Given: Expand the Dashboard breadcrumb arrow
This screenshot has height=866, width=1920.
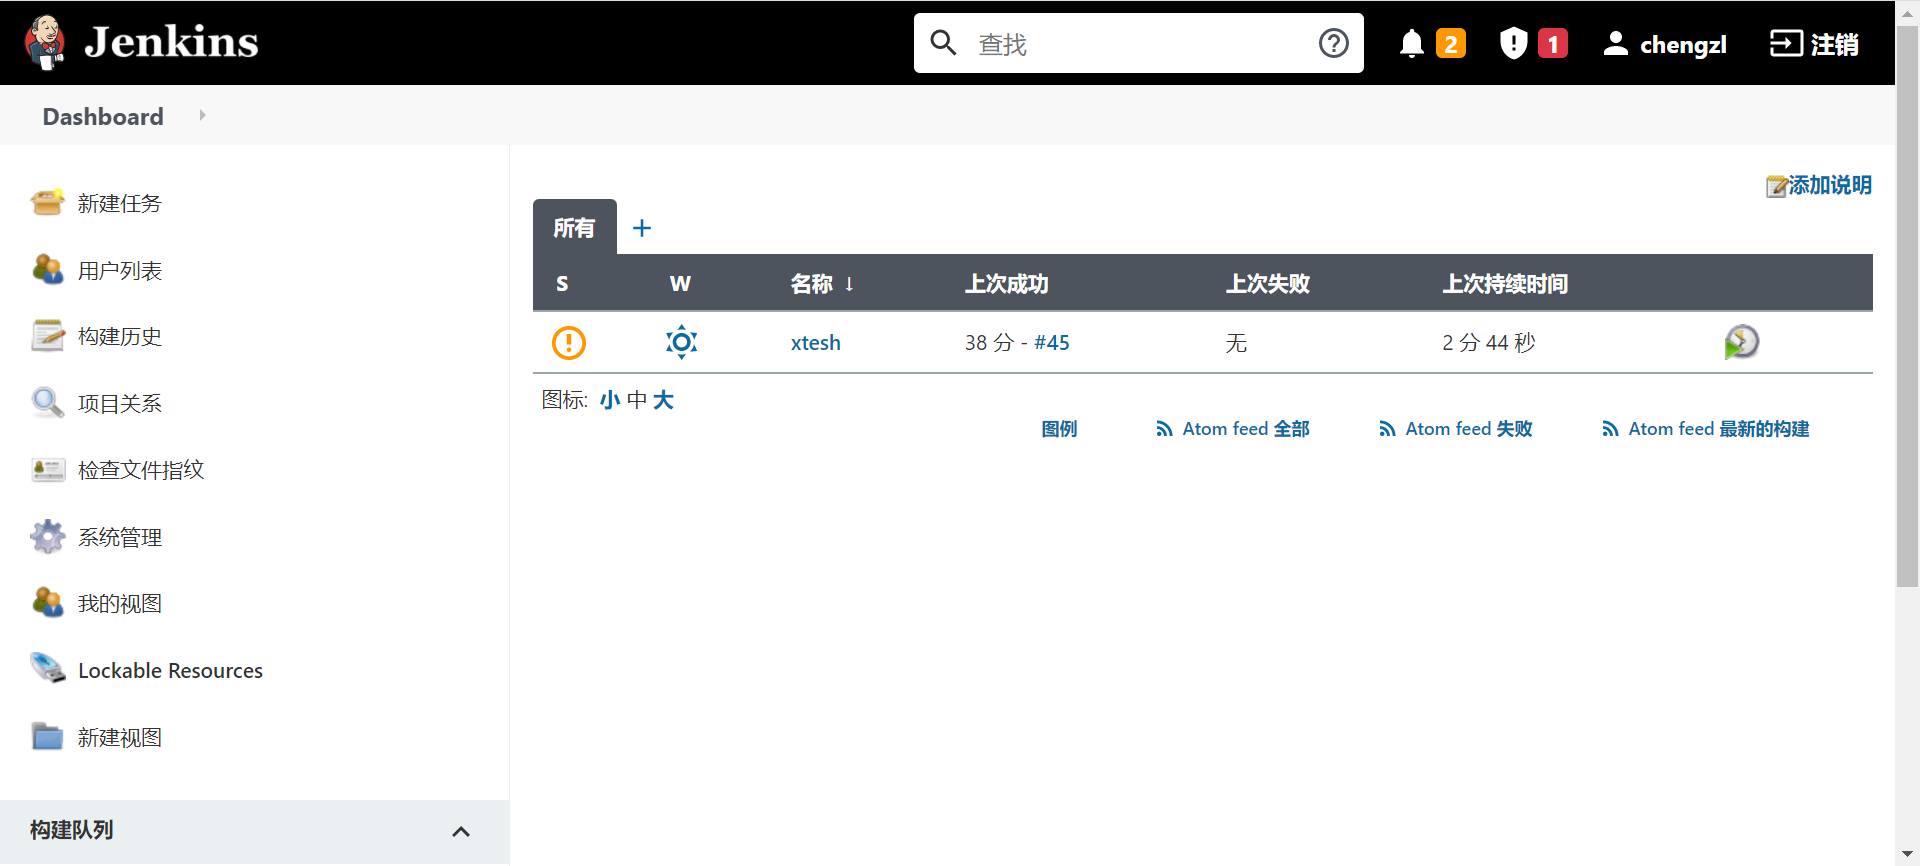Looking at the screenshot, I should [x=203, y=115].
